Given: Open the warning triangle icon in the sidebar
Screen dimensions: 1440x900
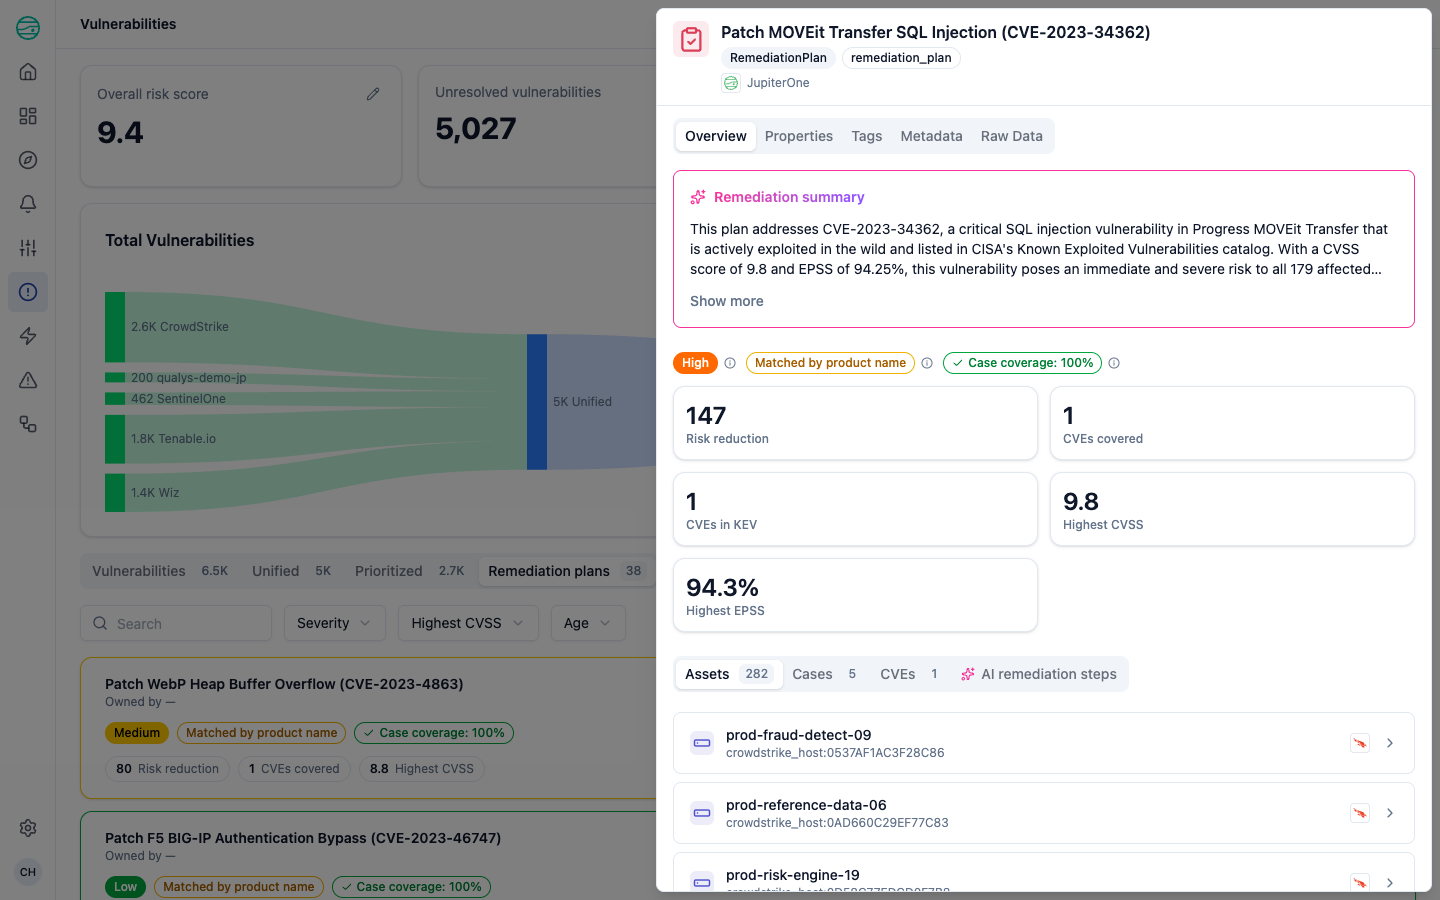Looking at the screenshot, I should [28, 380].
